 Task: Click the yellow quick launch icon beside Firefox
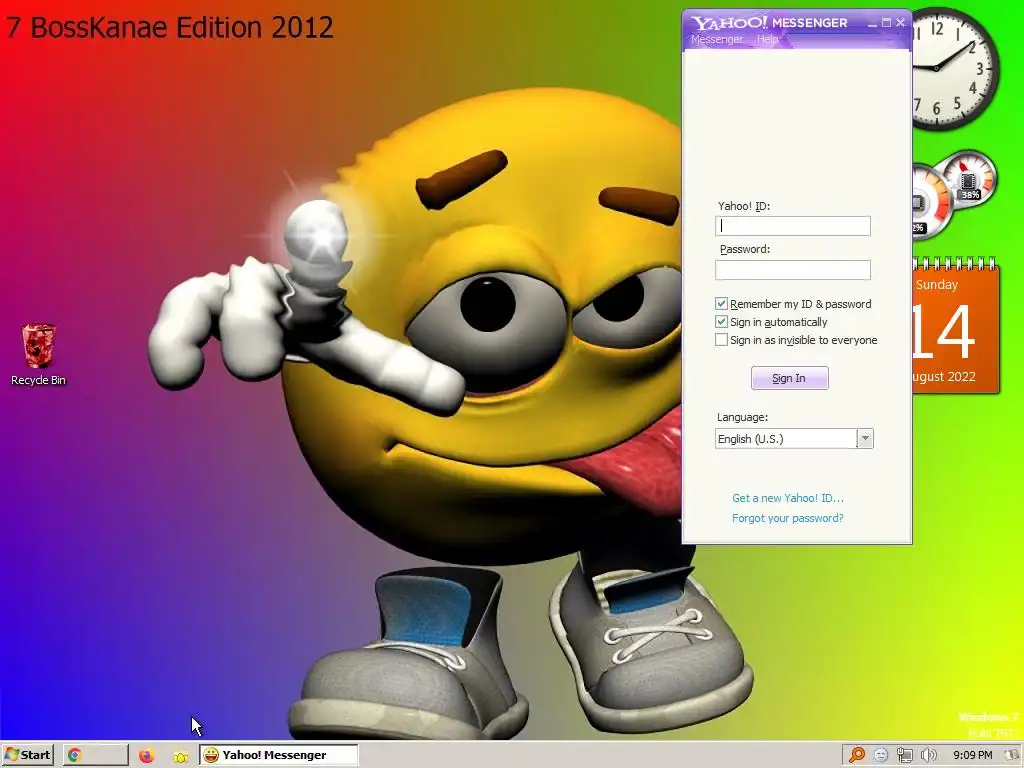point(180,756)
